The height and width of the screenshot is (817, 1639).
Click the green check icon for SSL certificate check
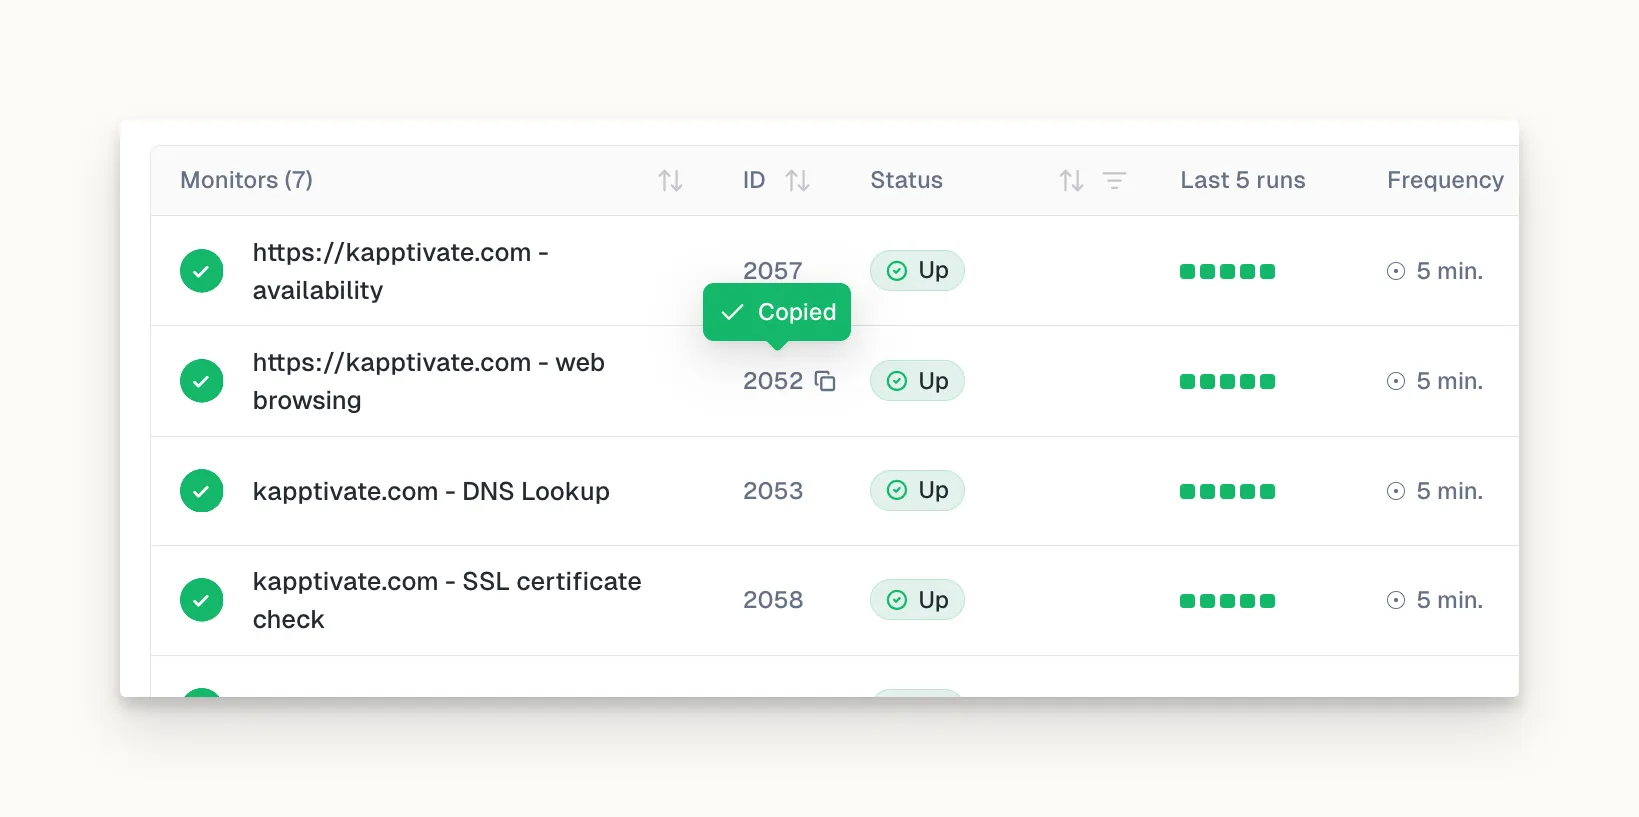coord(201,600)
